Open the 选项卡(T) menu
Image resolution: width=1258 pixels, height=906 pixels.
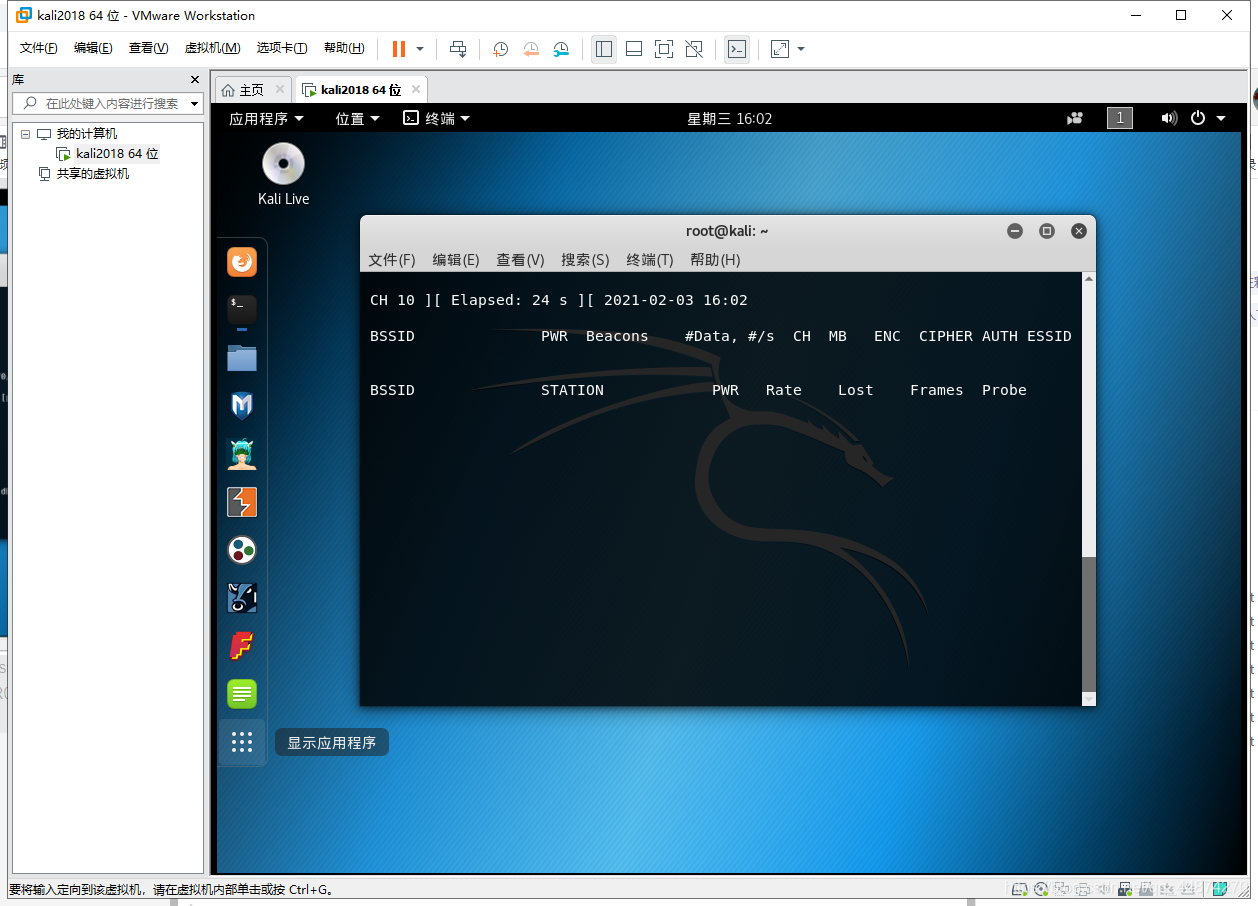tap(282, 48)
